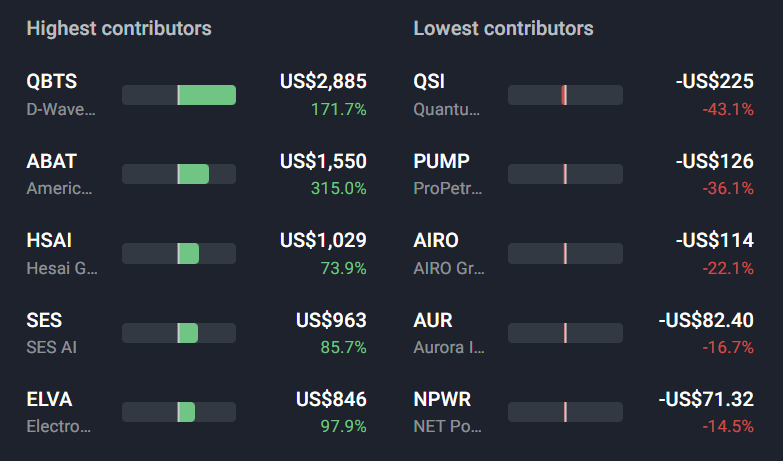Click the -US$225 loss value

point(715,81)
